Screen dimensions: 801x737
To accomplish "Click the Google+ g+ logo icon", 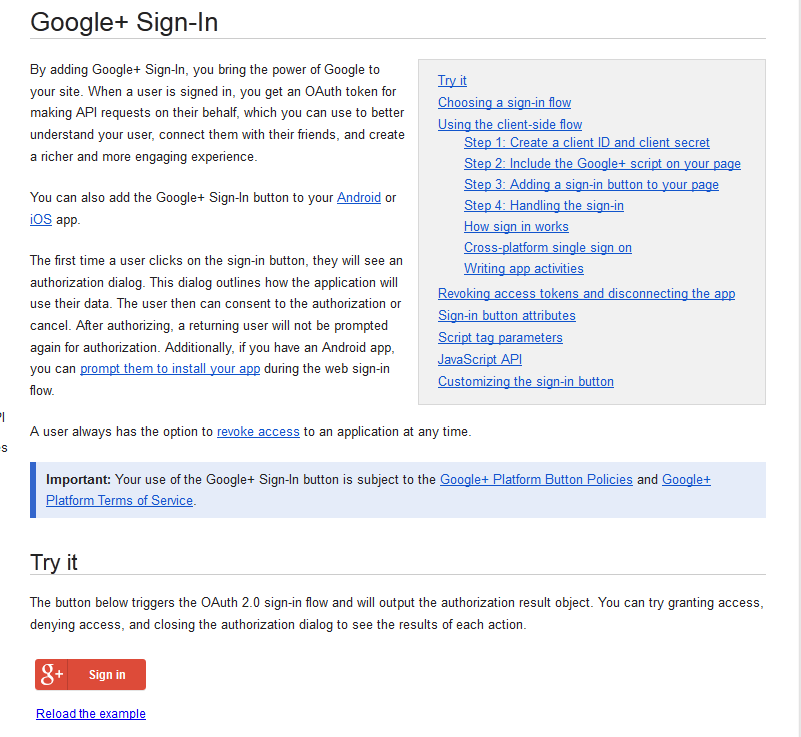I will [52, 674].
